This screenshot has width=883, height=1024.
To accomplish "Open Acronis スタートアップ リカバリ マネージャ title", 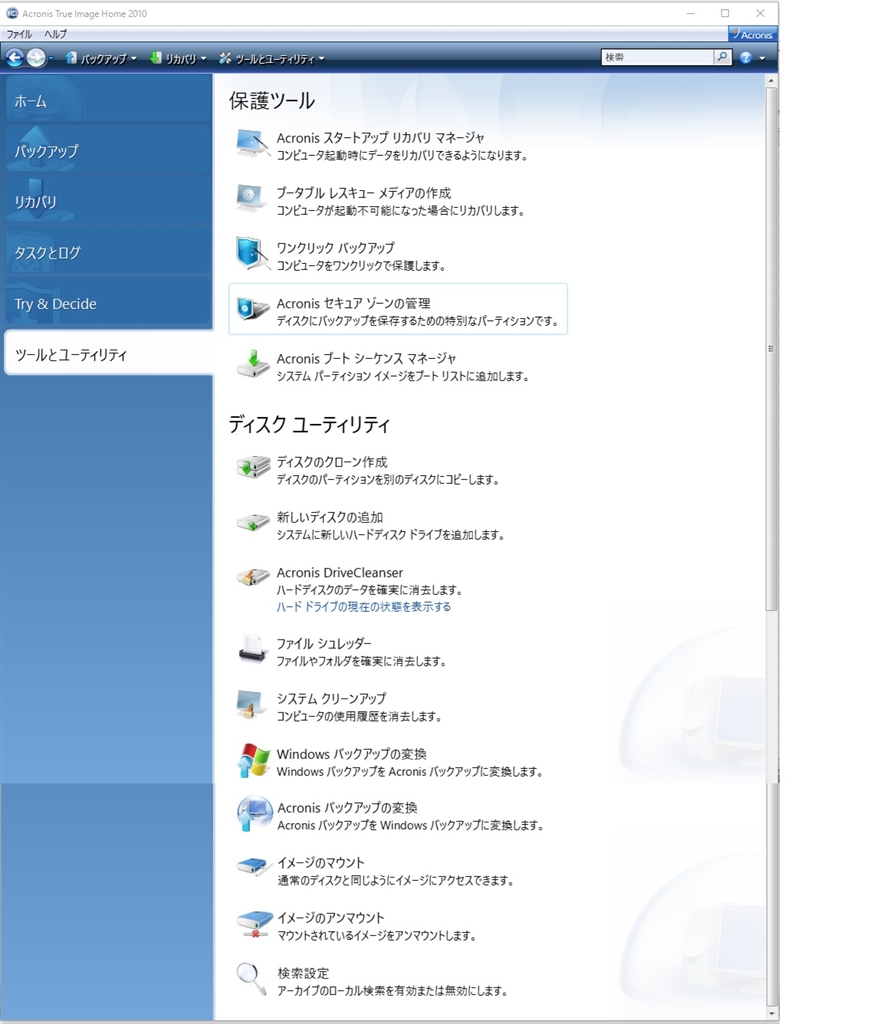I will (380, 138).
